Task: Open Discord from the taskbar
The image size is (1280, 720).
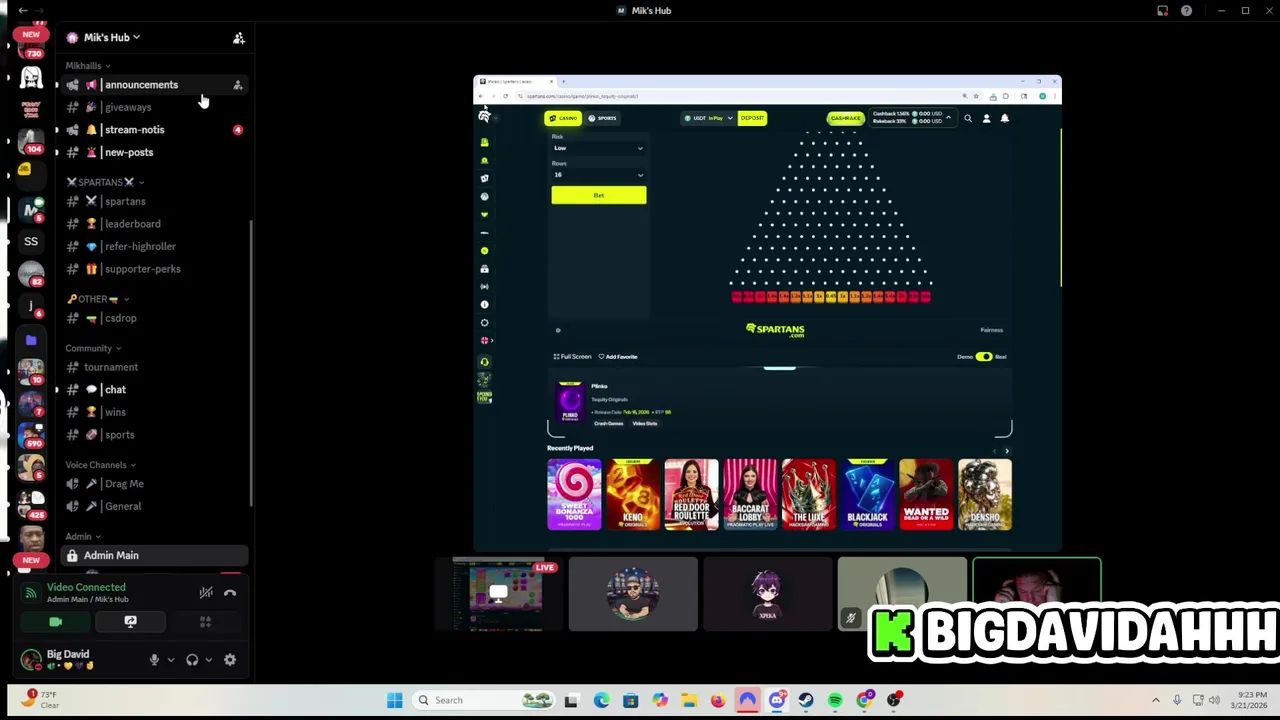Action: [x=777, y=700]
